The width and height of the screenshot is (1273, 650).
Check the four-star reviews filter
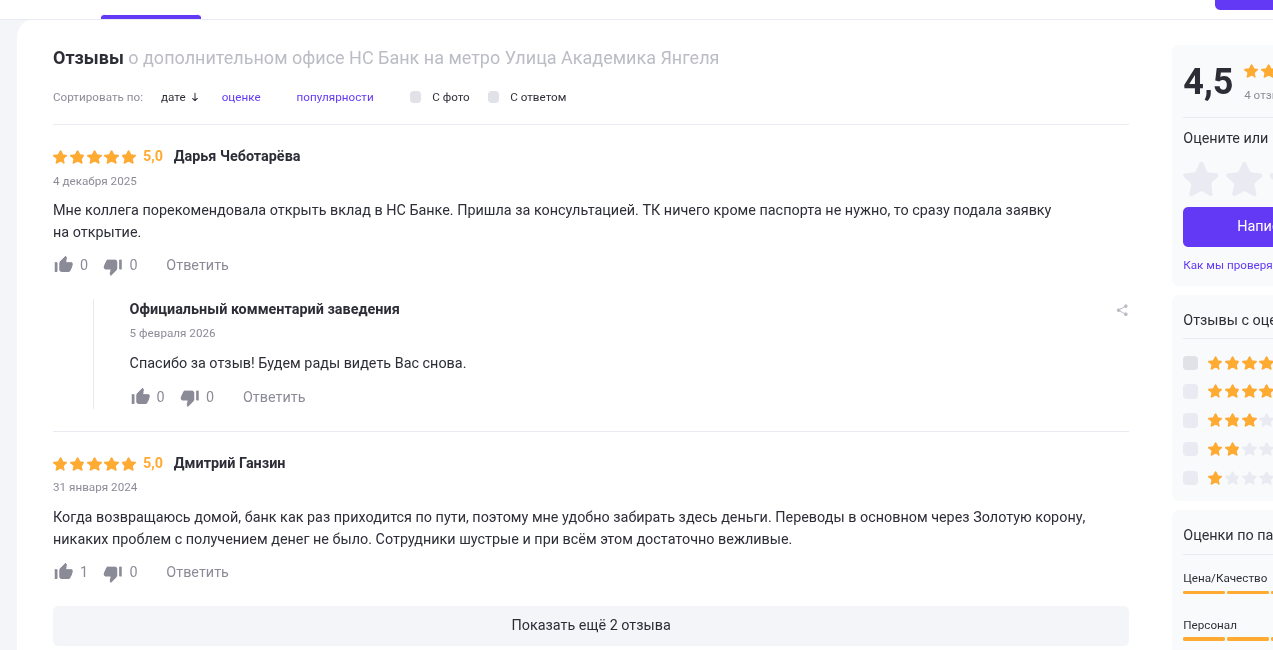pyautogui.click(x=1190, y=391)
